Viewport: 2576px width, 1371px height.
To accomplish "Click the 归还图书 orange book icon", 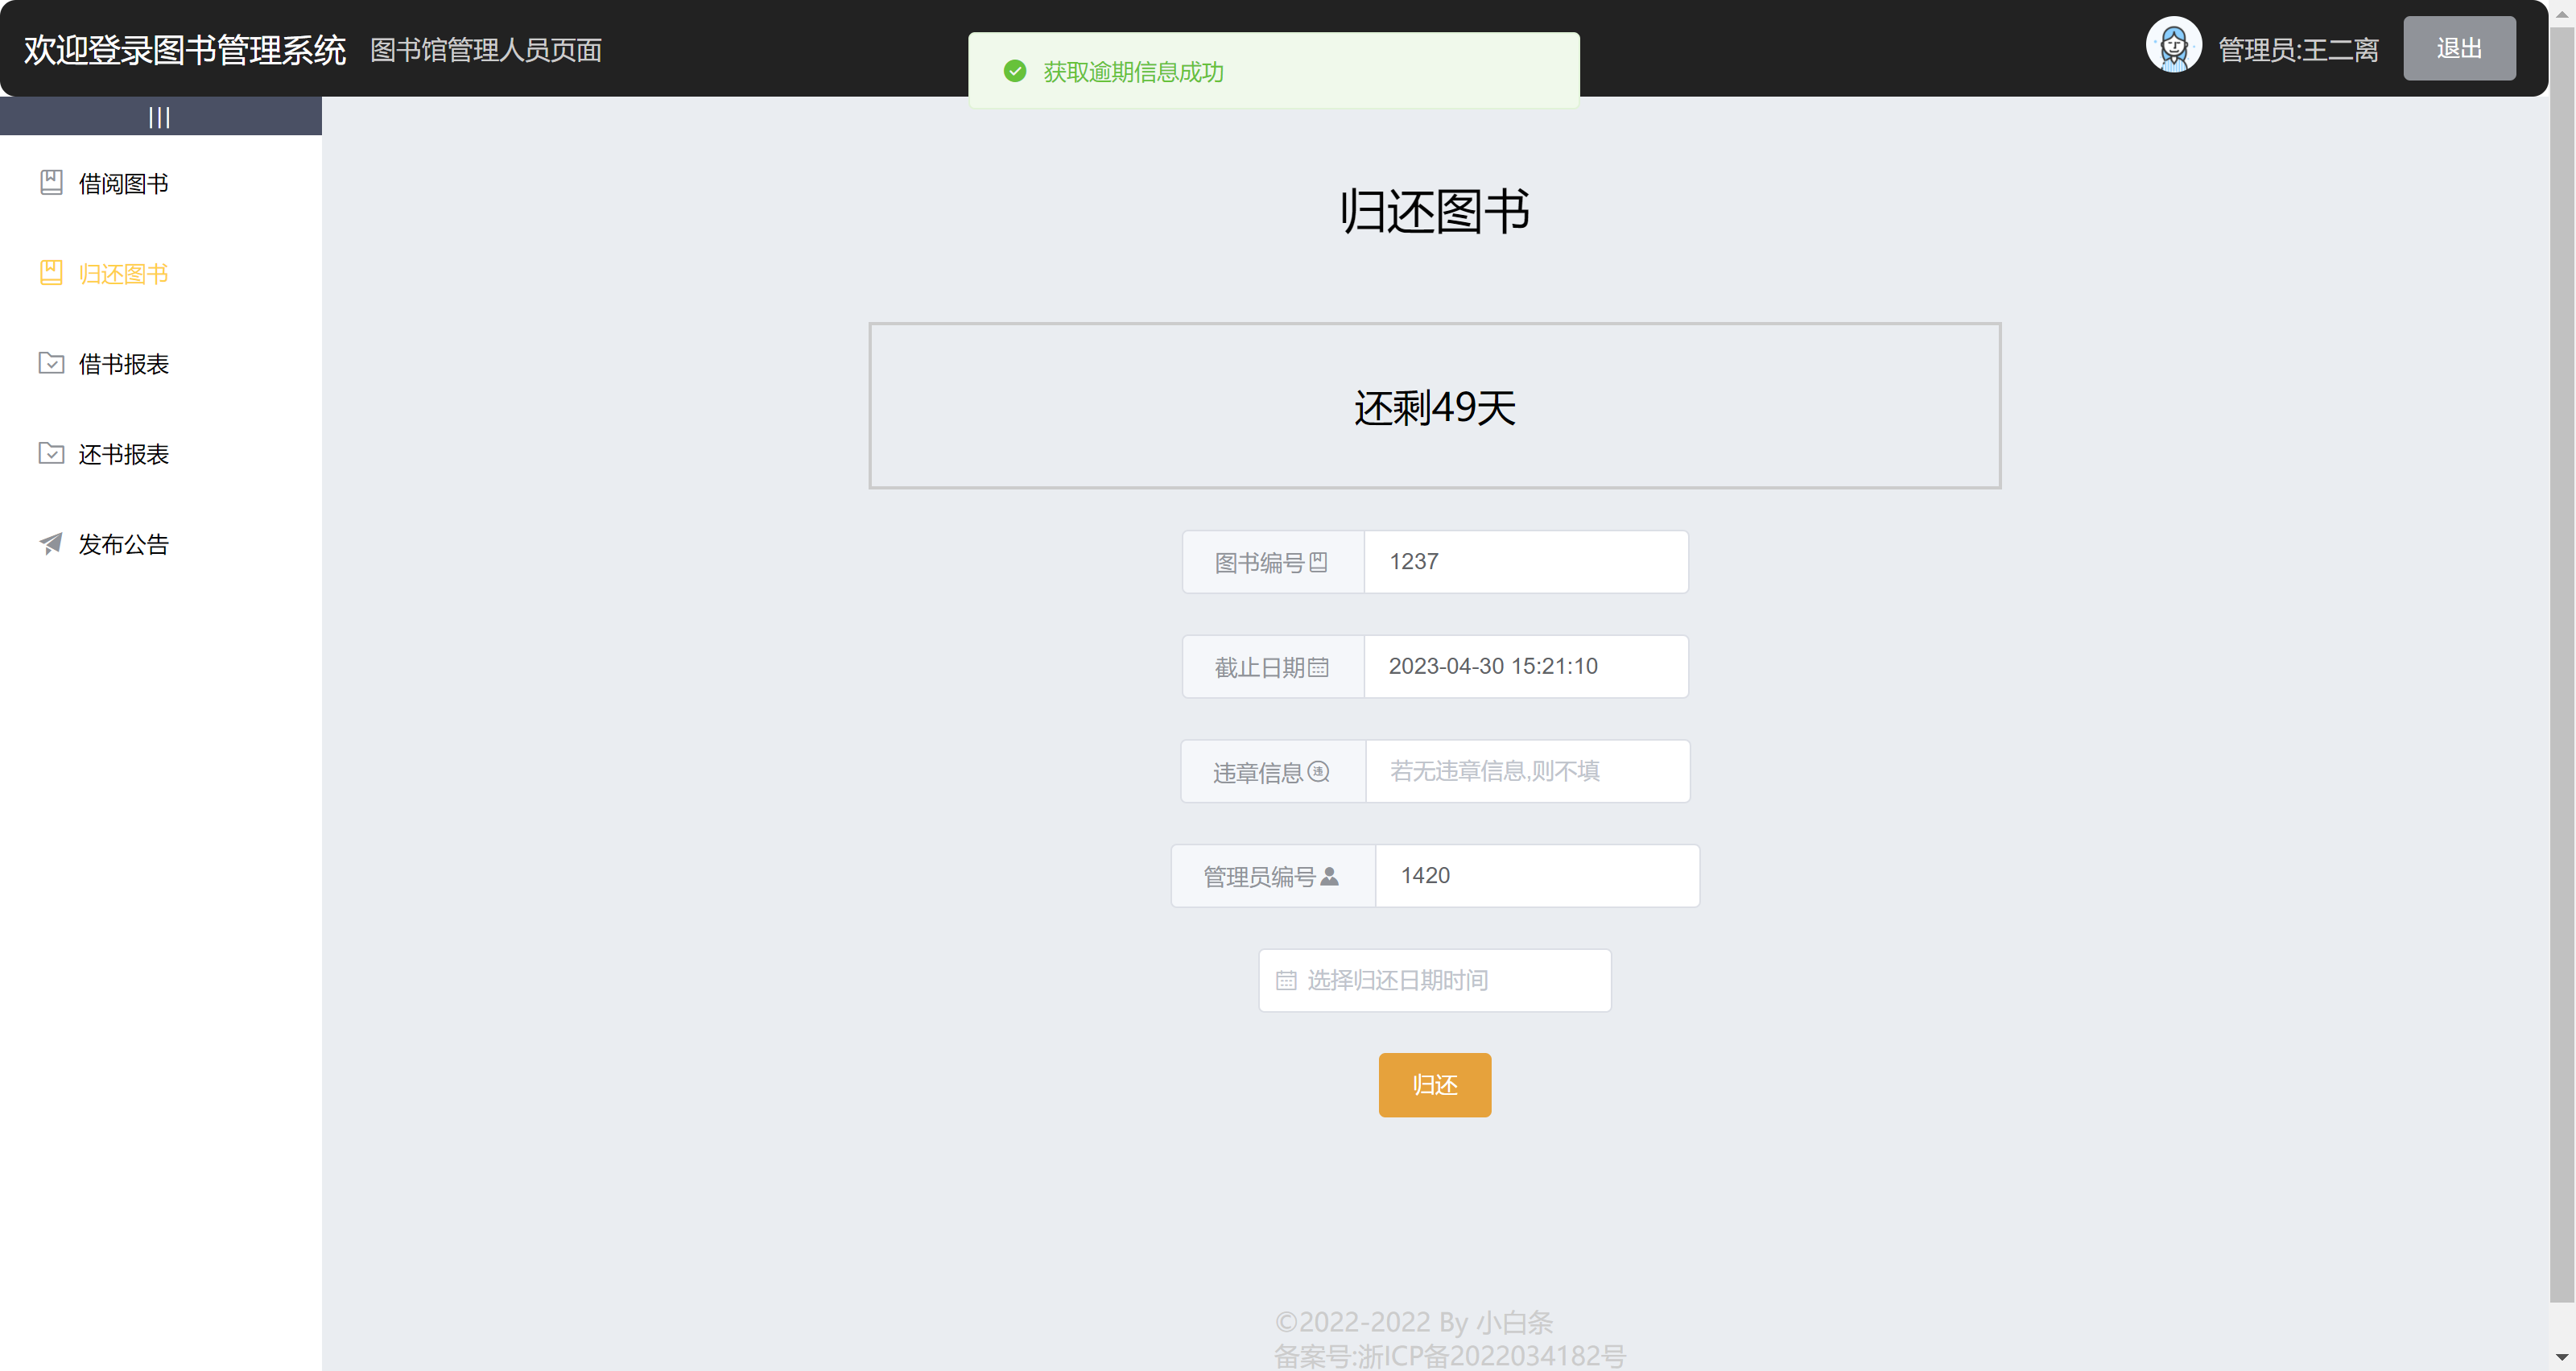I will tap(51, 272).
